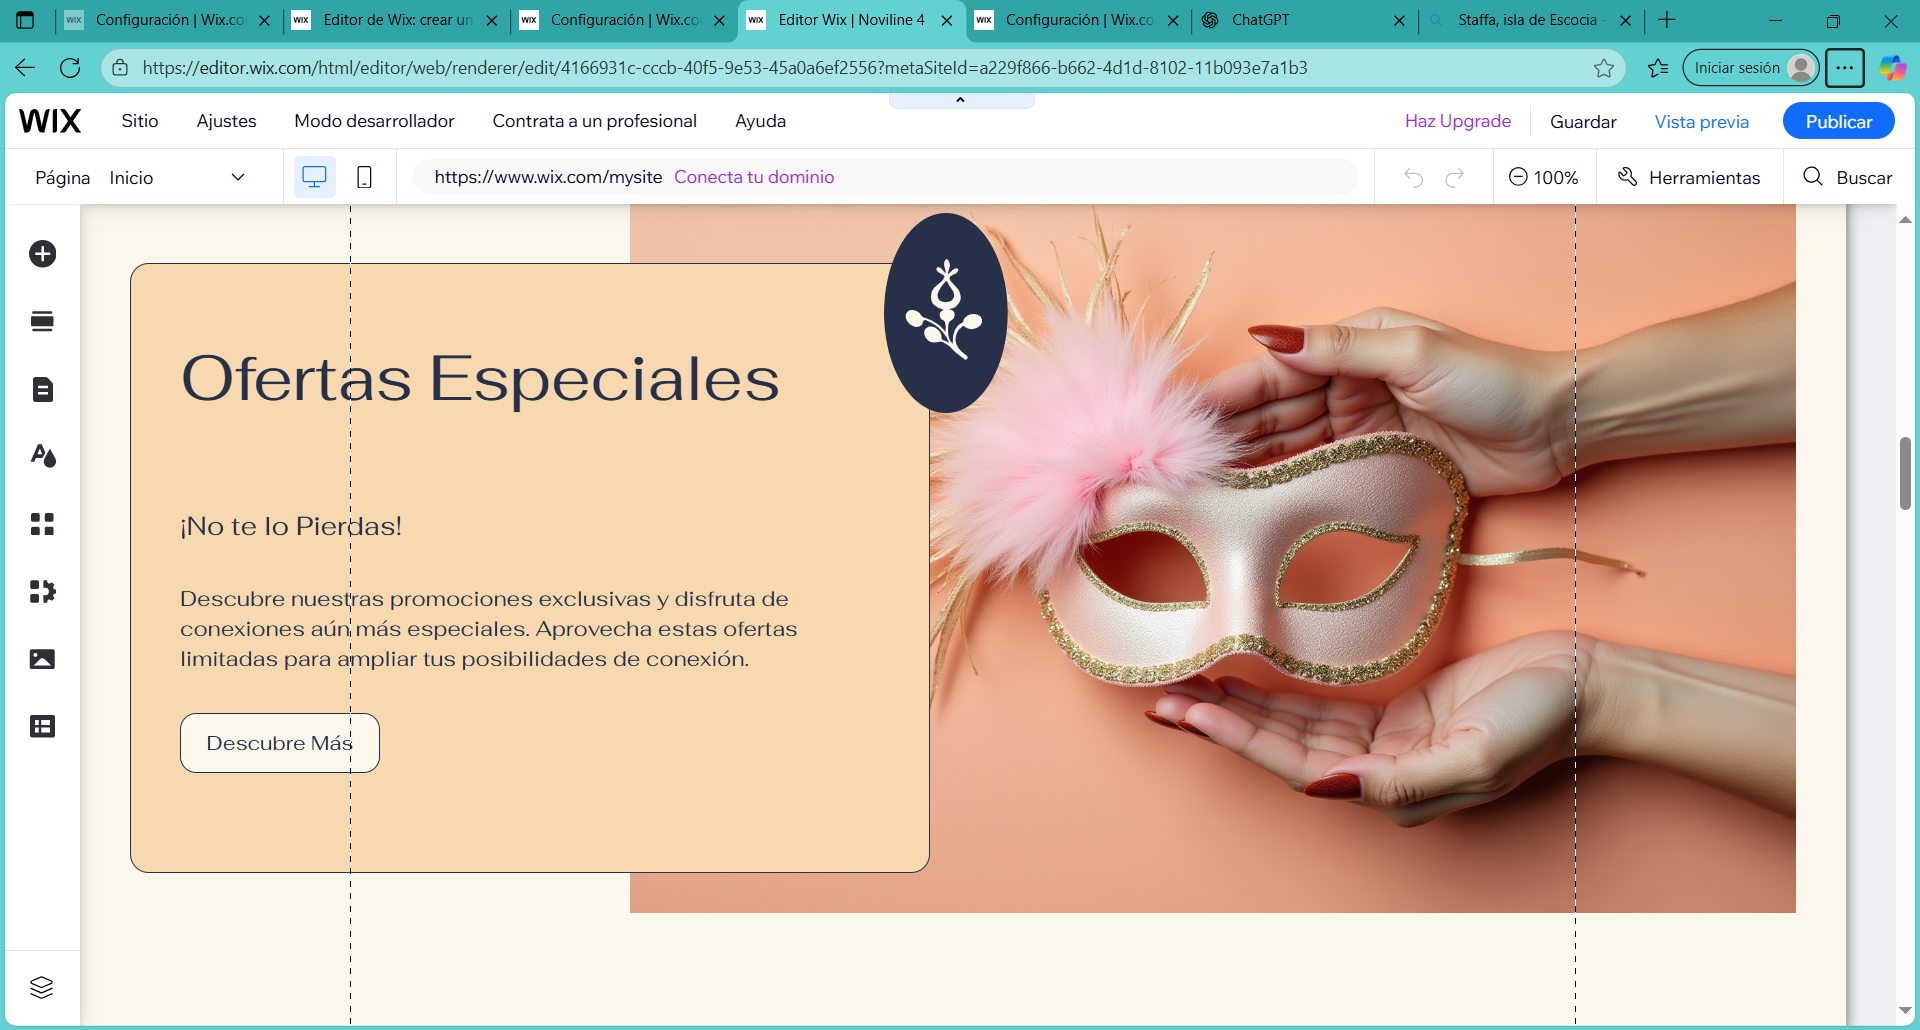
Task: Switch to Staffa, isla de Escocia tab
Action: click(x=1530, y=20)
